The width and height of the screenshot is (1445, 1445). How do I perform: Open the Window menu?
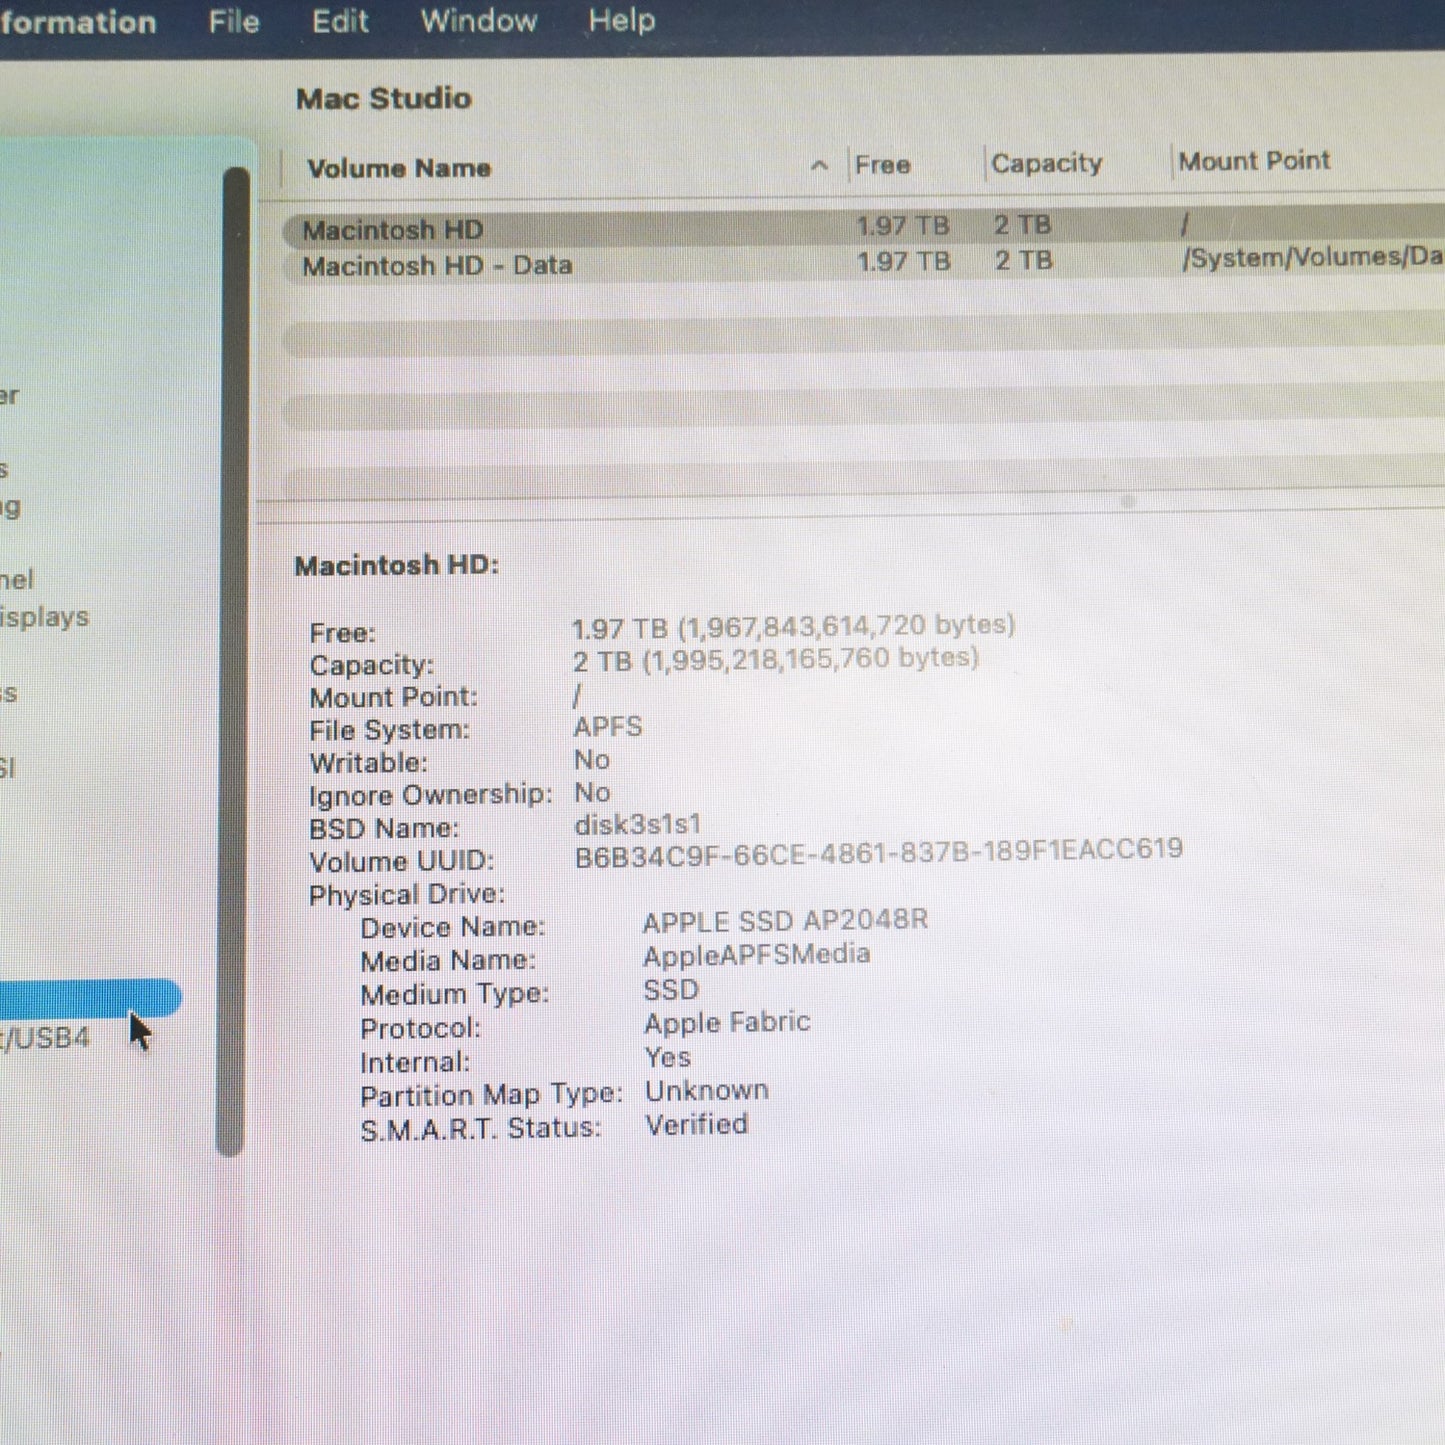tap(479, 20)
